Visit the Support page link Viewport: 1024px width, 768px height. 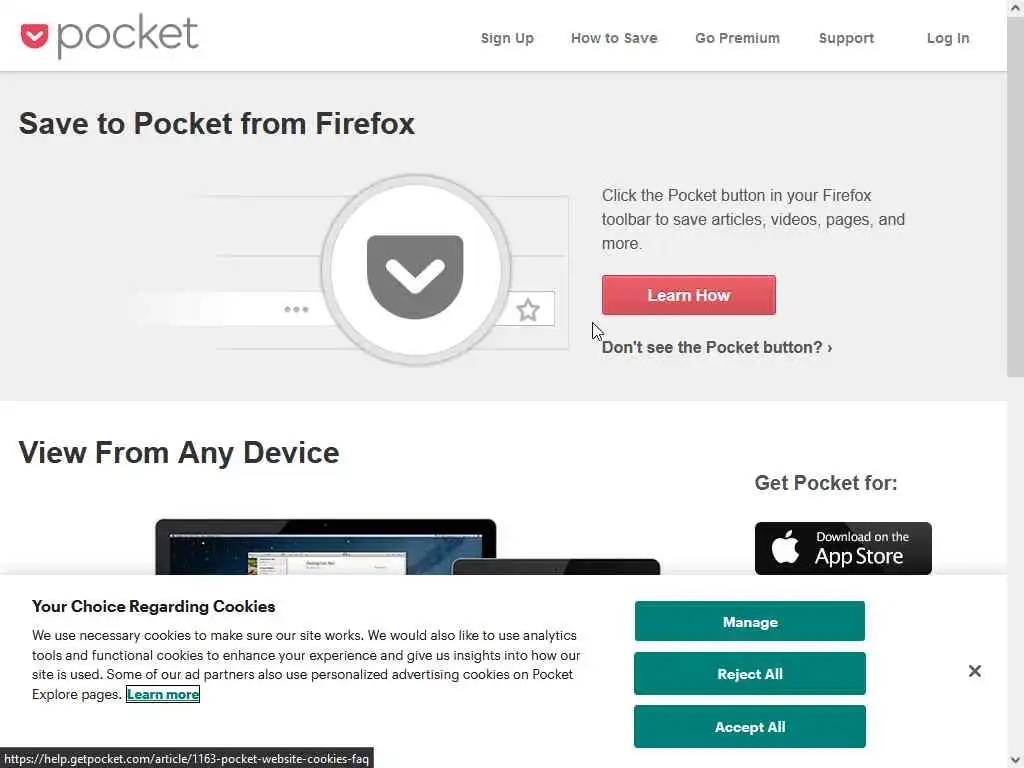click(846, 38)
